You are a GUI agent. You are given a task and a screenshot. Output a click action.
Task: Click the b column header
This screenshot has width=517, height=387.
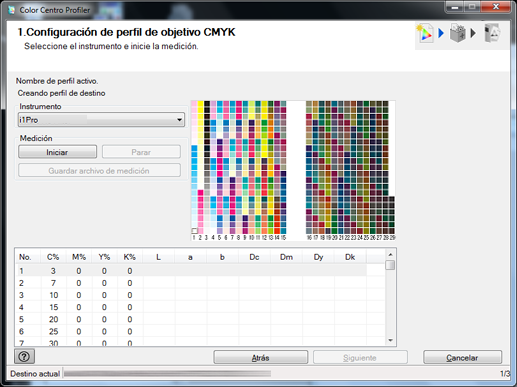point(222,257)
